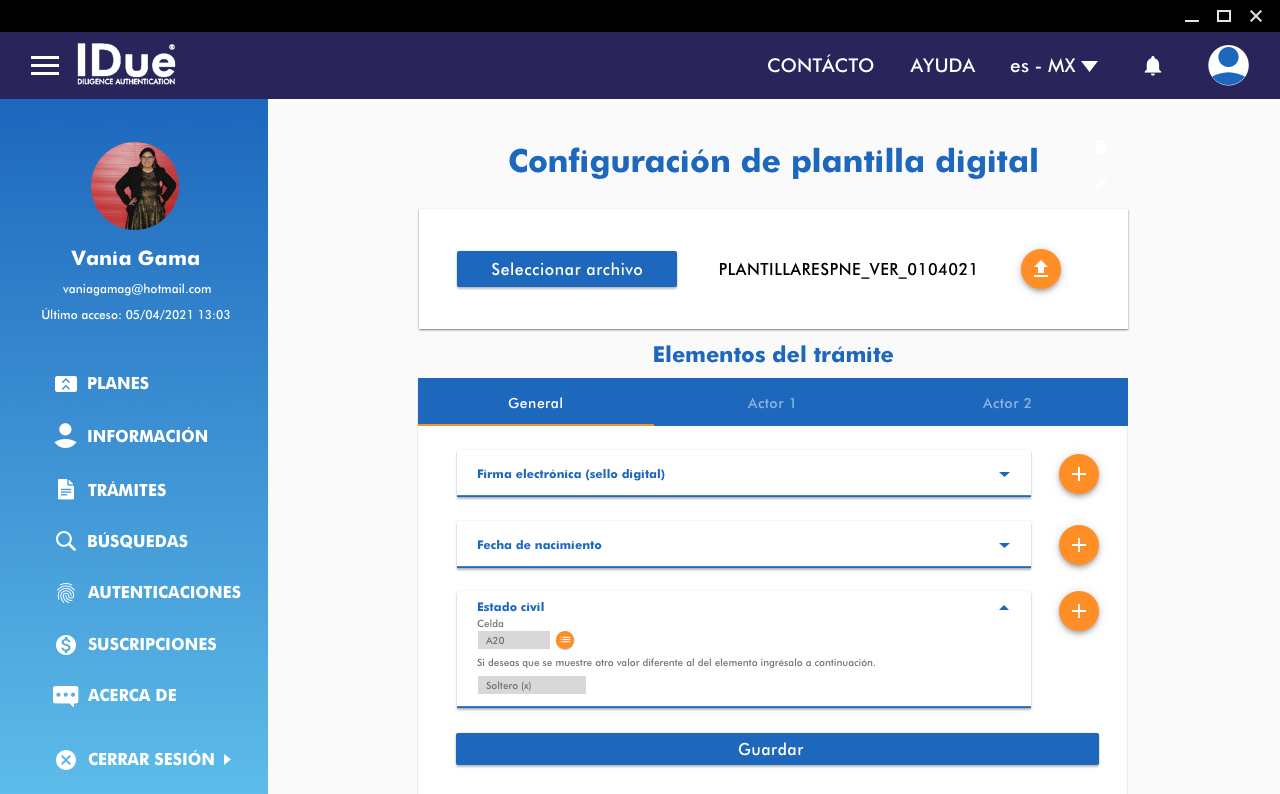This screenshot has width=1280, height=794.
Task: Collapse the Estado civil section
Action: (x=1004, y=607)
